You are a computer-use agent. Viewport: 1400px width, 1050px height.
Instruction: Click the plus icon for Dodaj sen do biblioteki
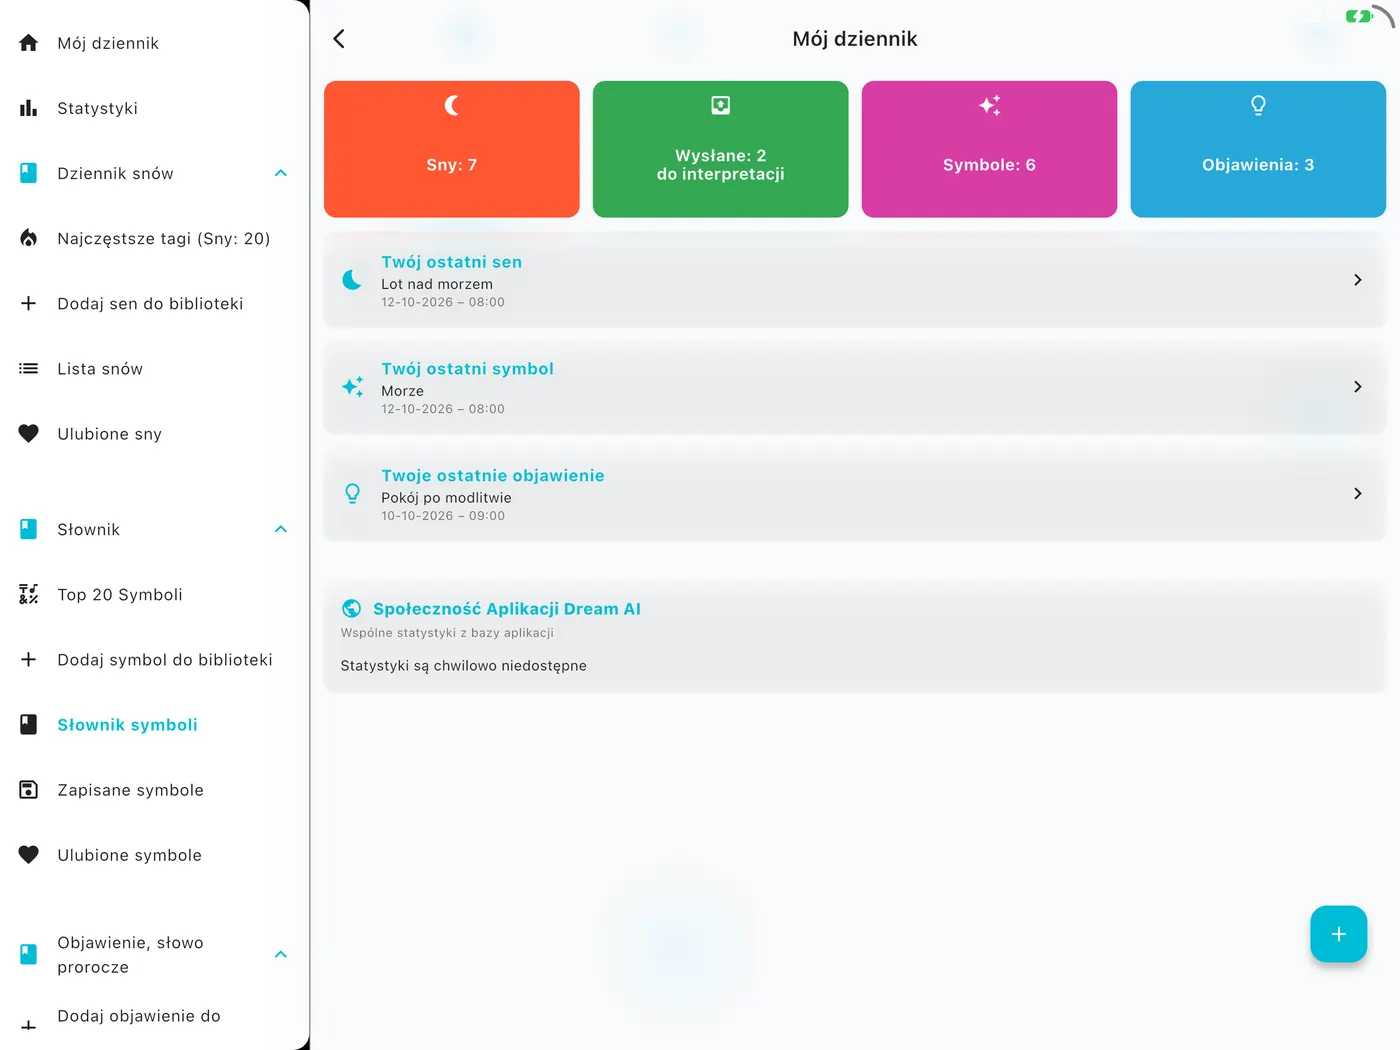(x=29, y=303)
